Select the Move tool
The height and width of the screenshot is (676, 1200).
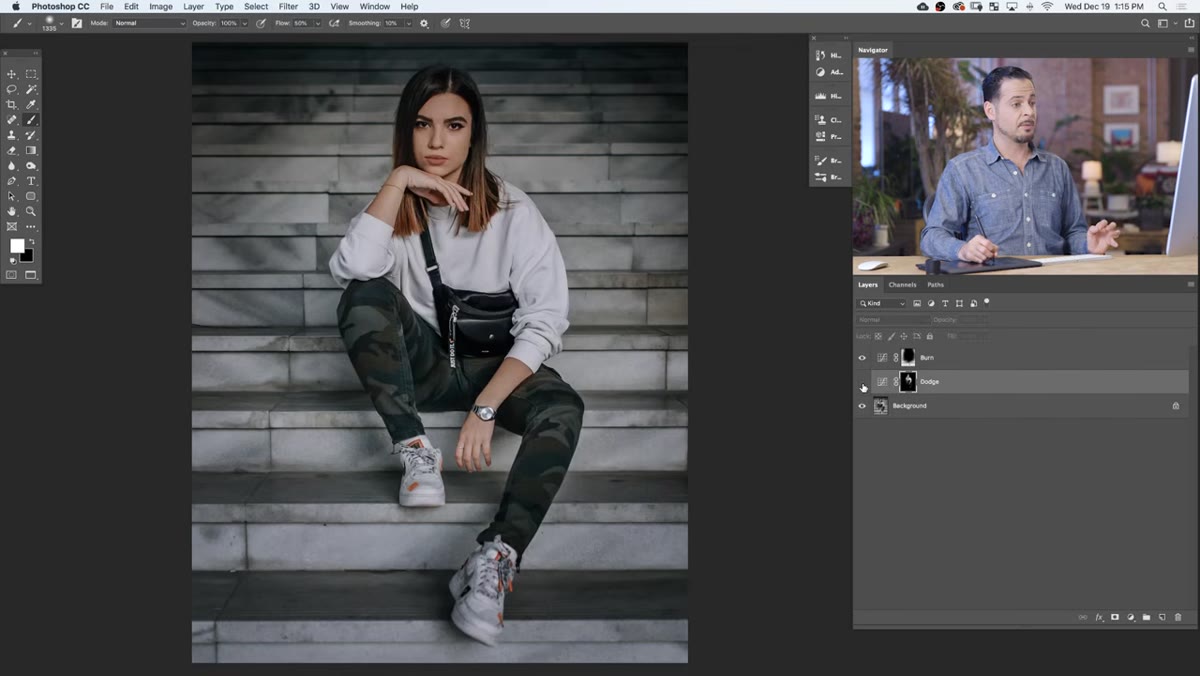pos(12,74)
